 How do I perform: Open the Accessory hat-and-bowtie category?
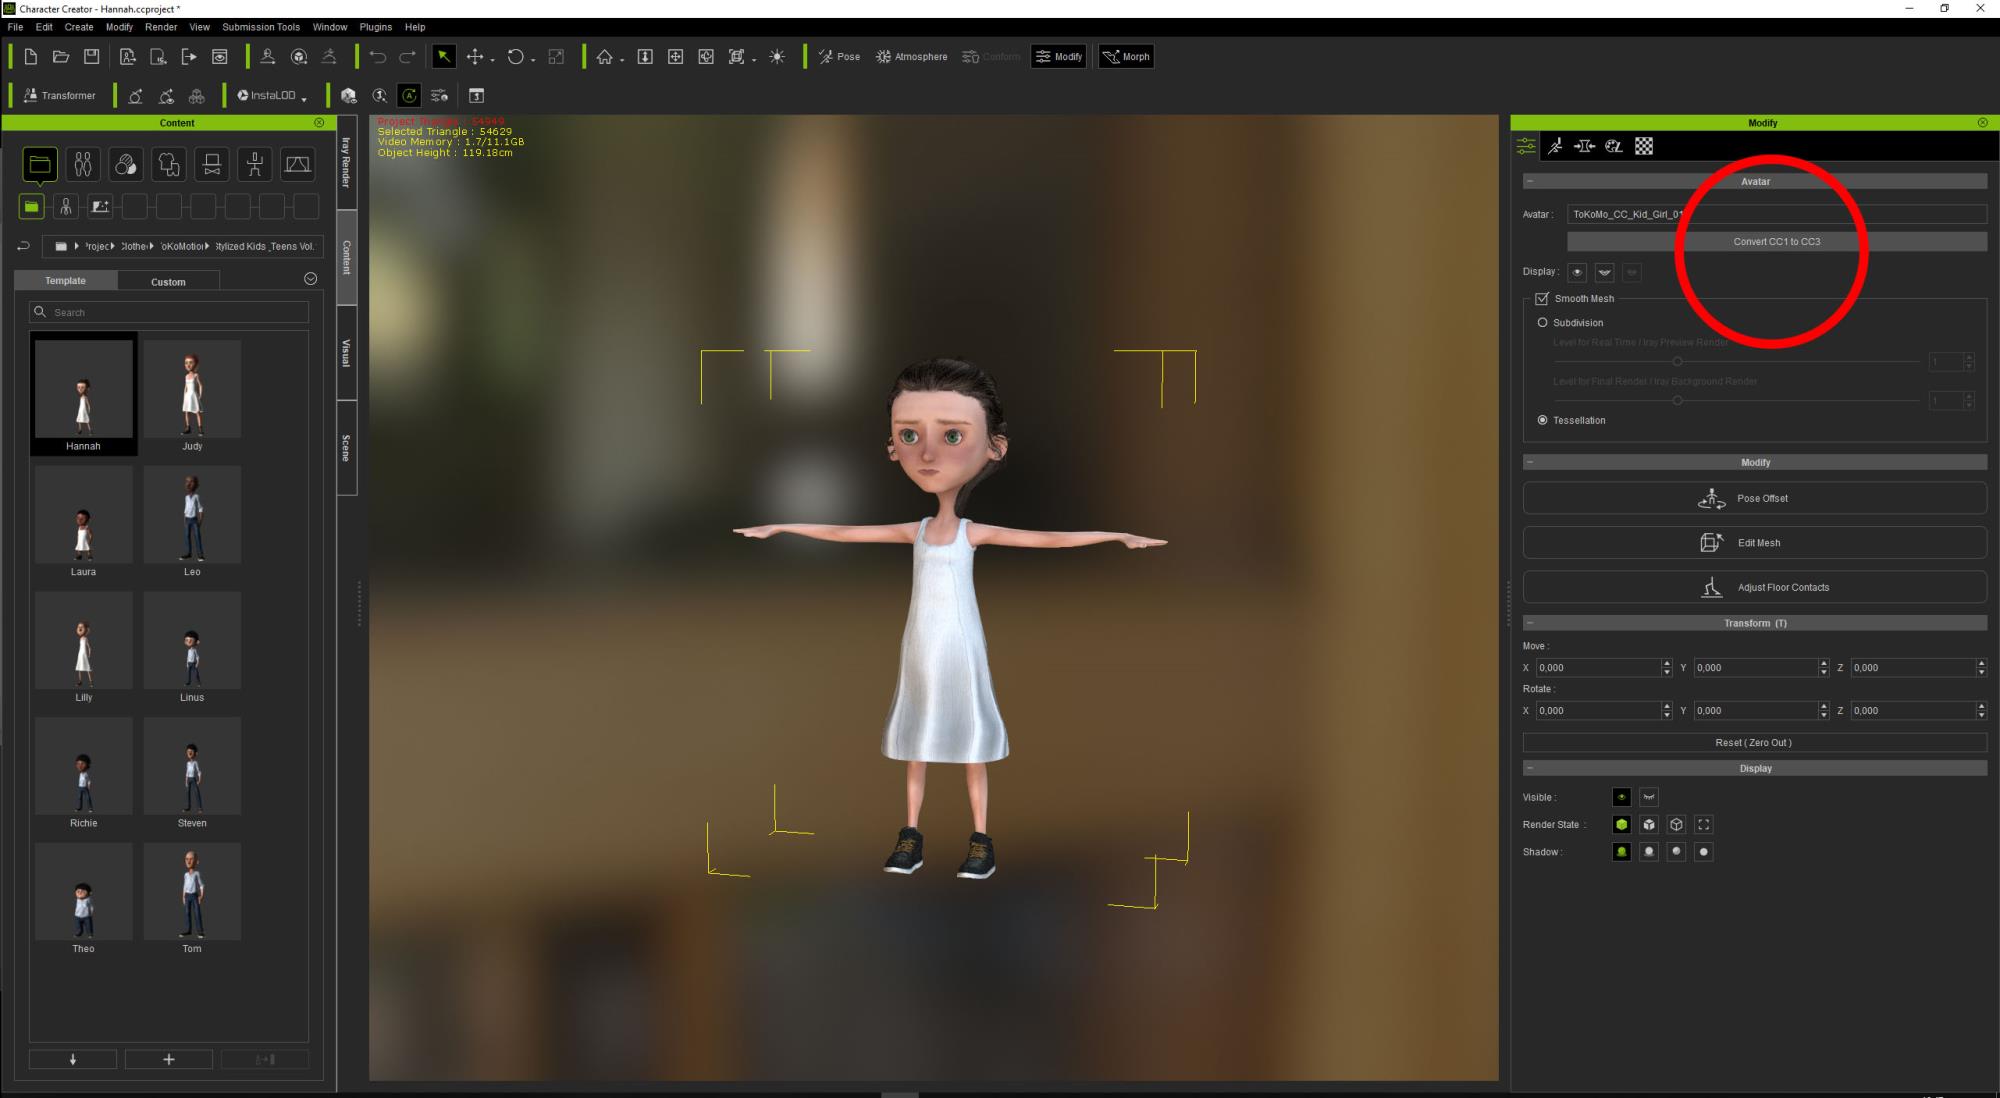point(212,164)
